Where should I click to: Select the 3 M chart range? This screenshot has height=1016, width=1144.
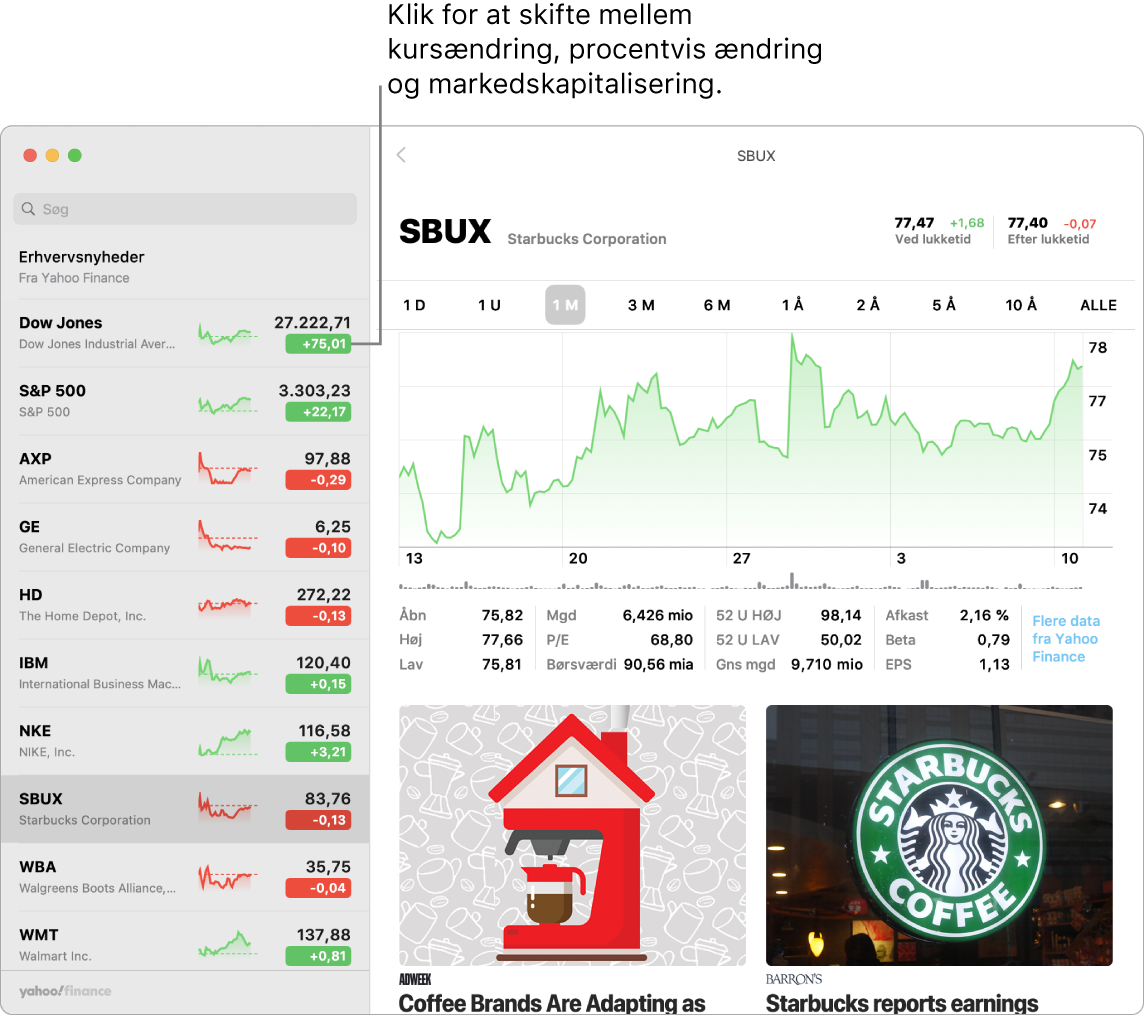[641, 305]
